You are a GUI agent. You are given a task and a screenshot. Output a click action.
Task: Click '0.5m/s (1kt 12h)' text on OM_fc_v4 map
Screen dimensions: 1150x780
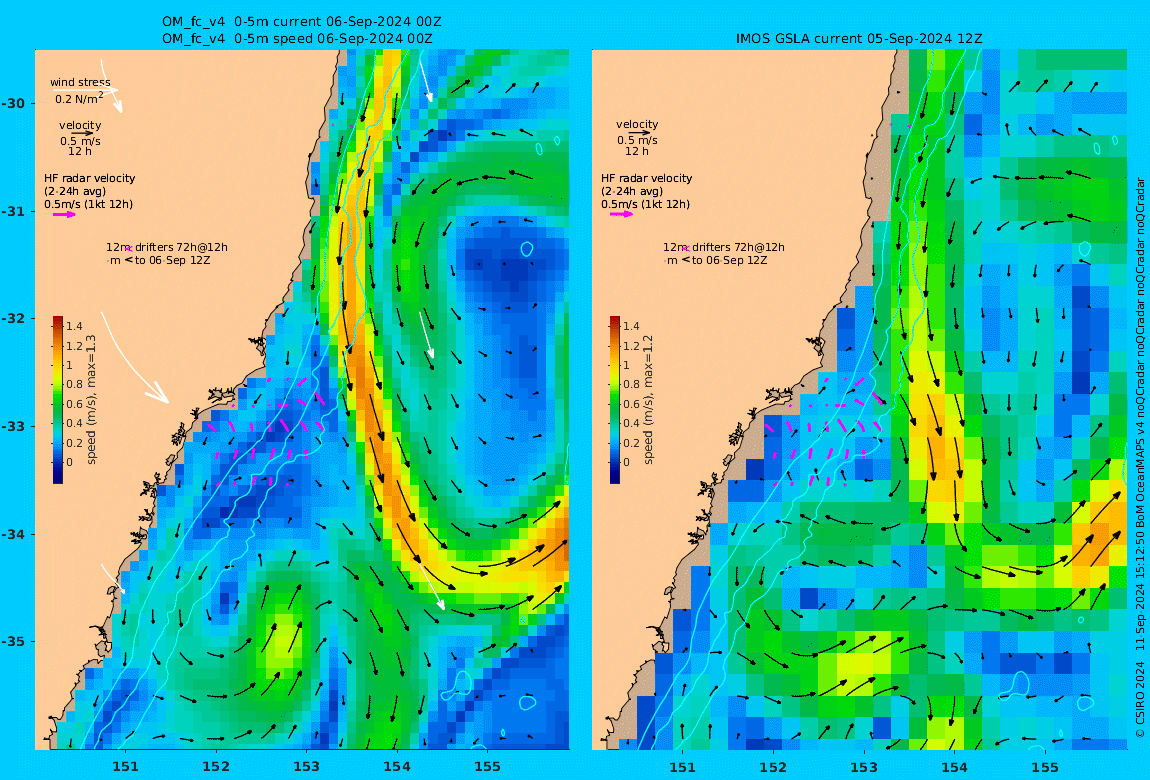click(89, 204)
